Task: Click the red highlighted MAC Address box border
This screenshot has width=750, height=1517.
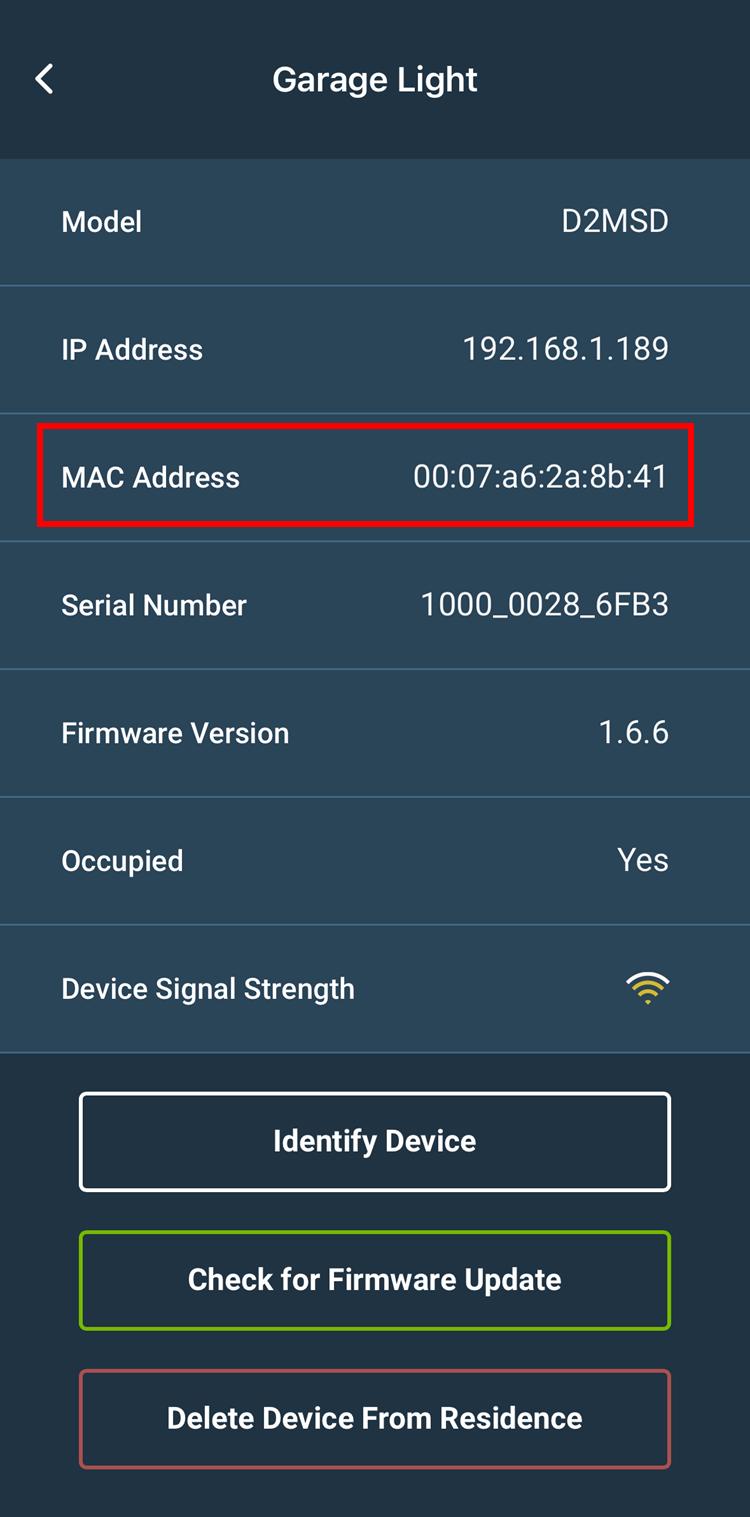Action: point(365,427)
